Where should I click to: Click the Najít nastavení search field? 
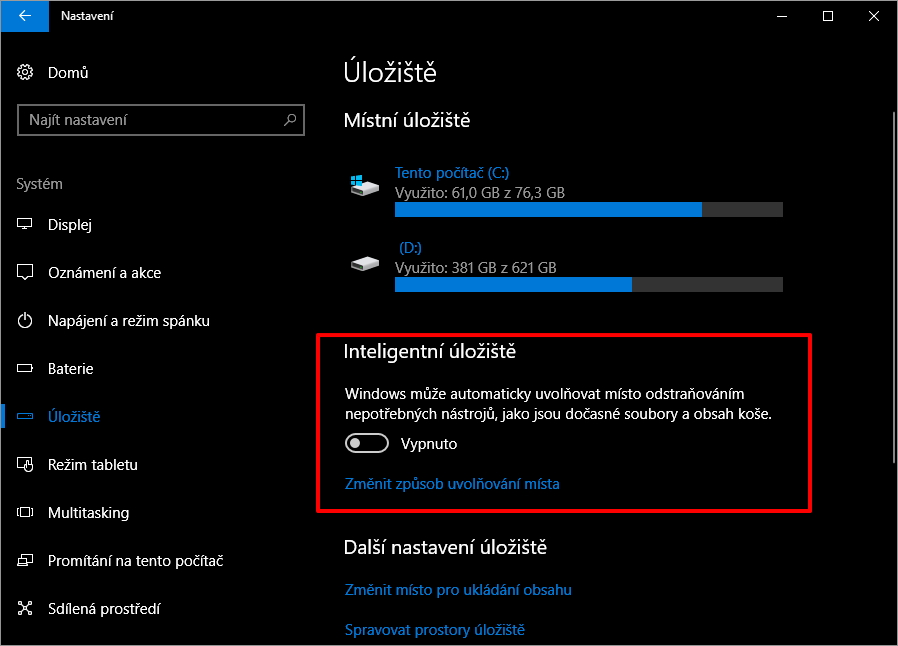[150, 120]
